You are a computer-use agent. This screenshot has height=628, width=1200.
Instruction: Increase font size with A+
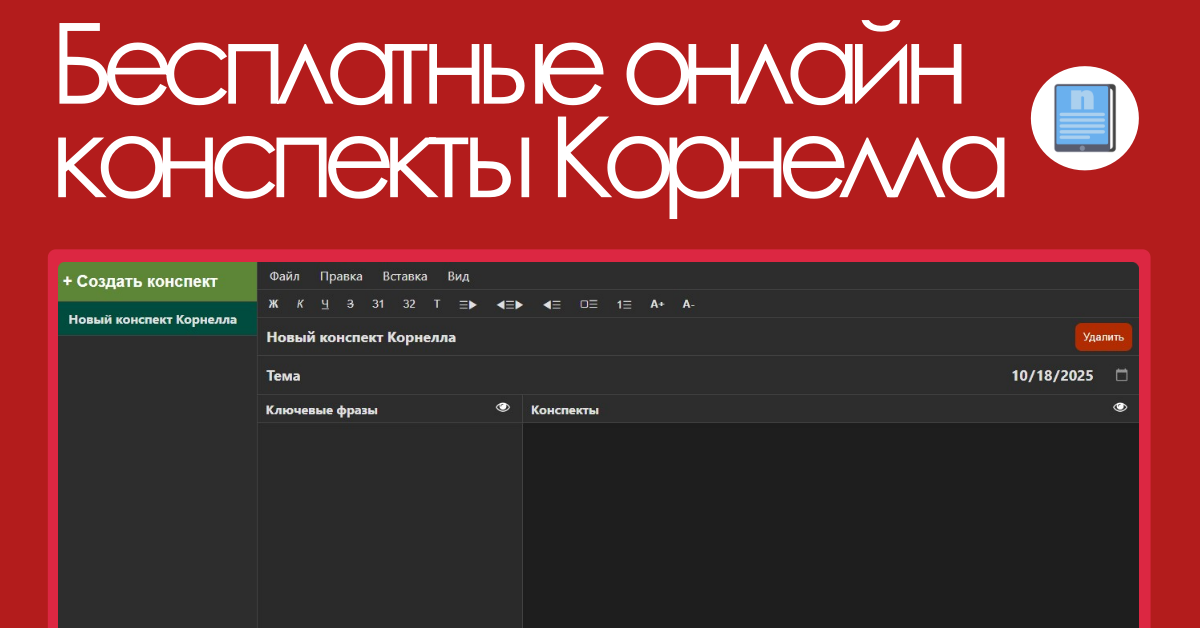[657, 304]
